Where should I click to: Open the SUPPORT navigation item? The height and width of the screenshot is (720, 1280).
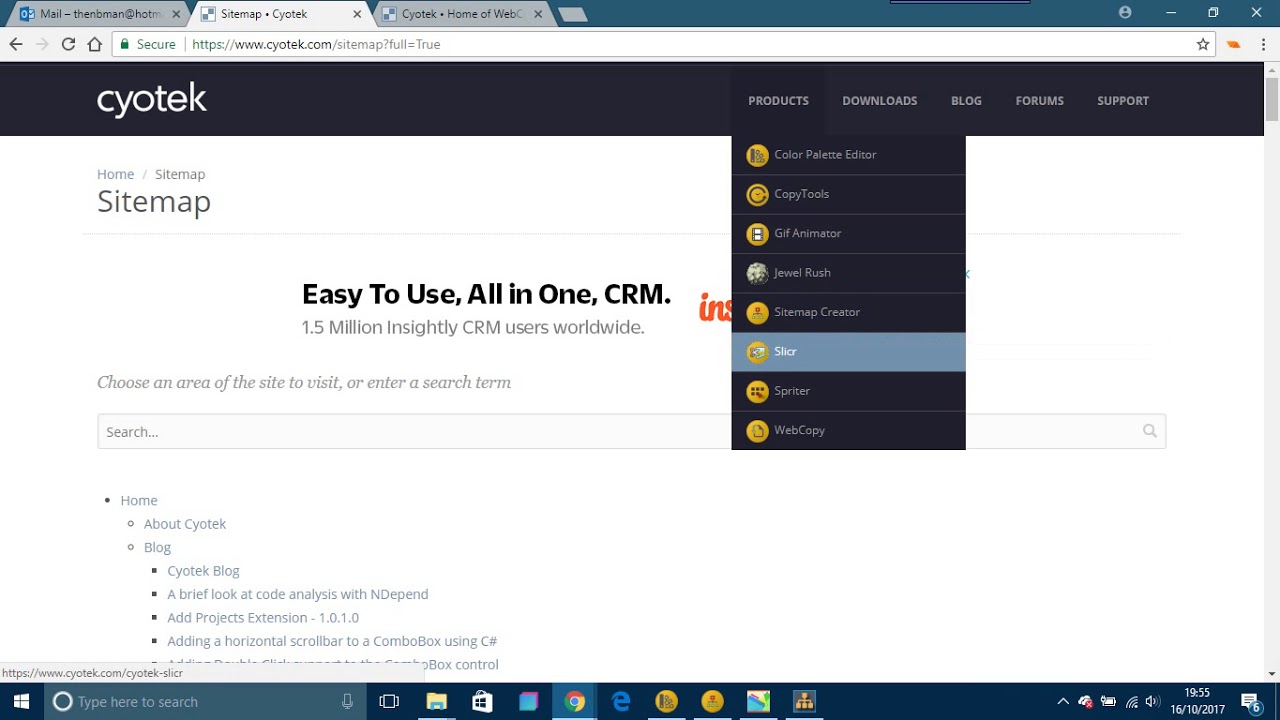[1122, 100]
